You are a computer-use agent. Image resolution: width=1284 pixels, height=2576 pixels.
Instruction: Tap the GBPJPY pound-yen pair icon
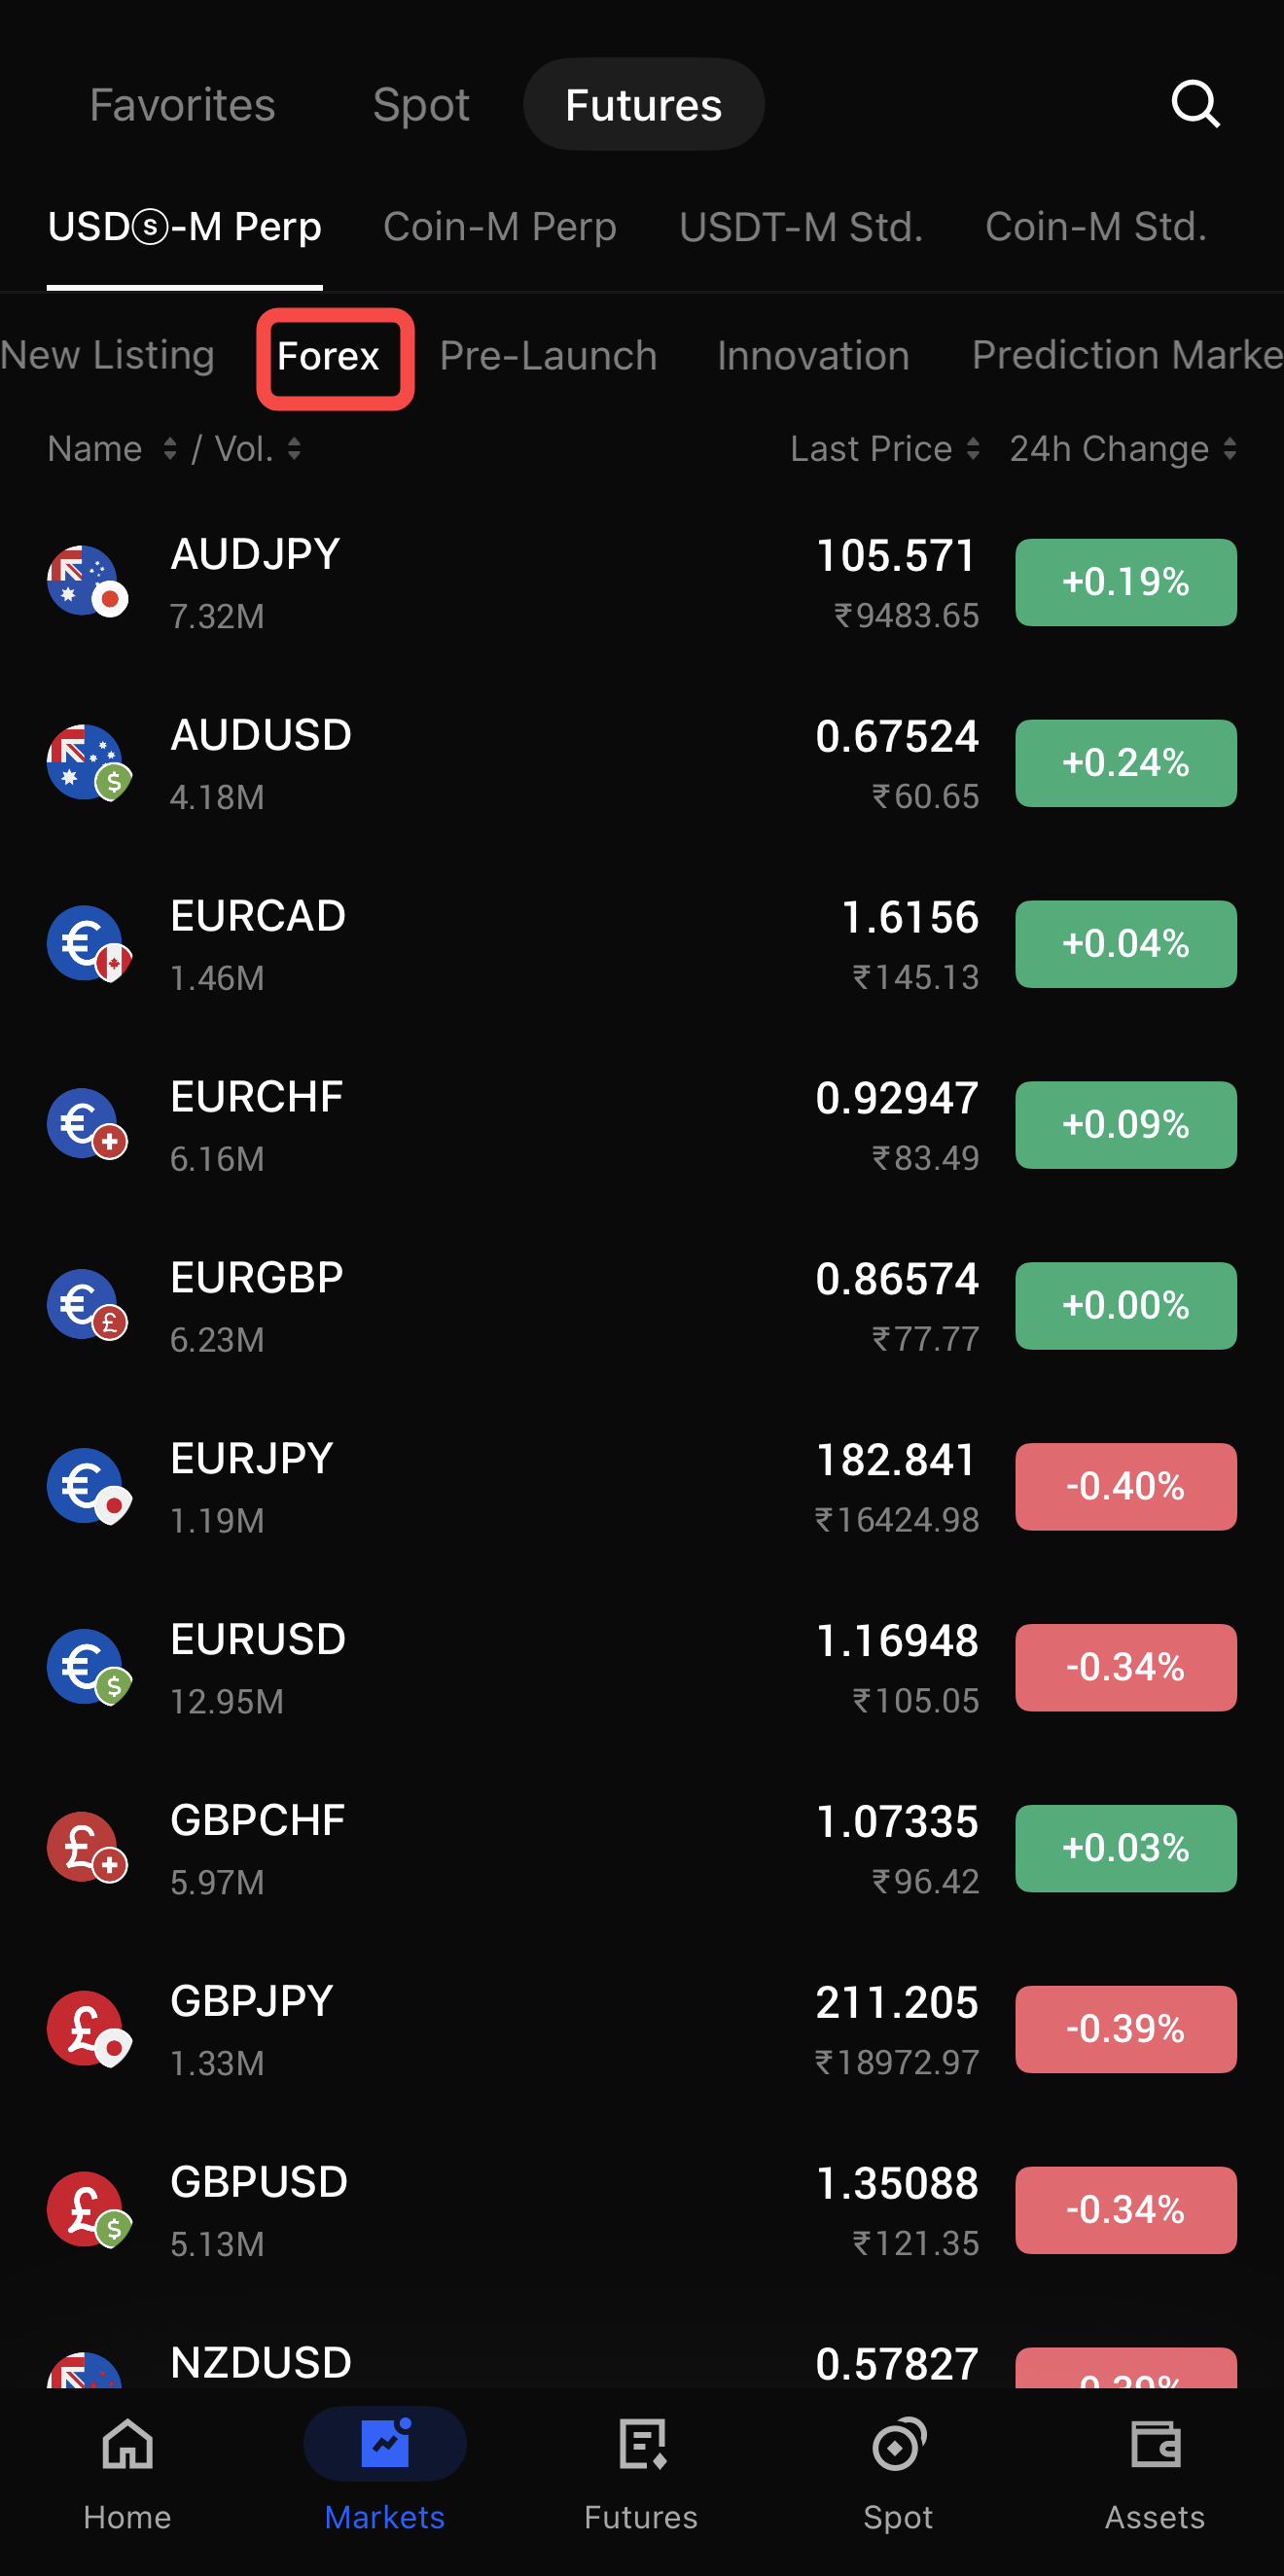pos(87,2029)
